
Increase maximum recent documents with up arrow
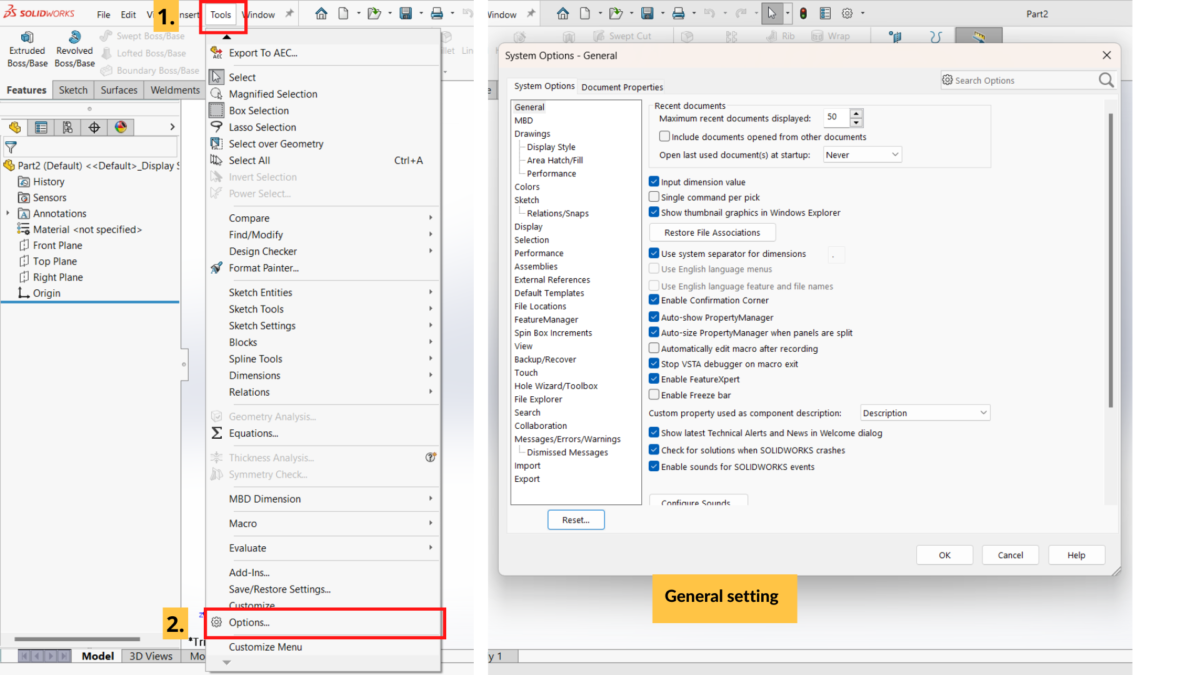tap(857, 113)
